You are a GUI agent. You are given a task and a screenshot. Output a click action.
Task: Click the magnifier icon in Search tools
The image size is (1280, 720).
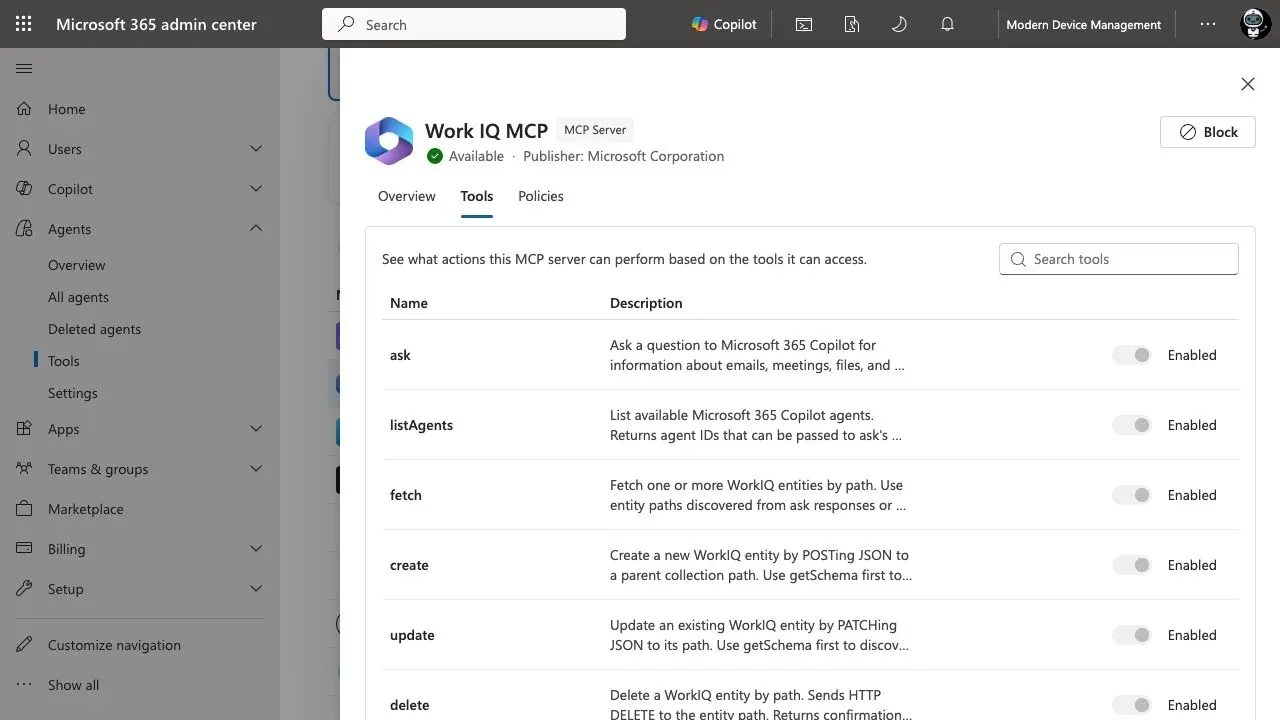pos(1018,259)
